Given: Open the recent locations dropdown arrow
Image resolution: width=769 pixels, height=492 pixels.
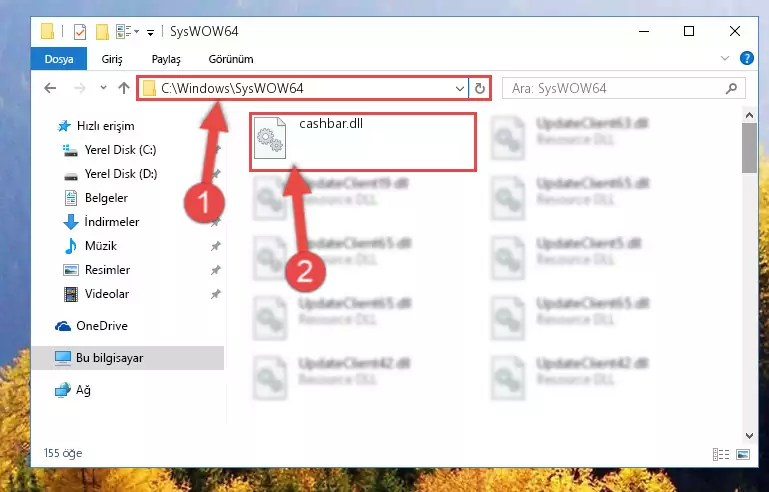Looking at the screenshot, I should click(x=103, y=88).
